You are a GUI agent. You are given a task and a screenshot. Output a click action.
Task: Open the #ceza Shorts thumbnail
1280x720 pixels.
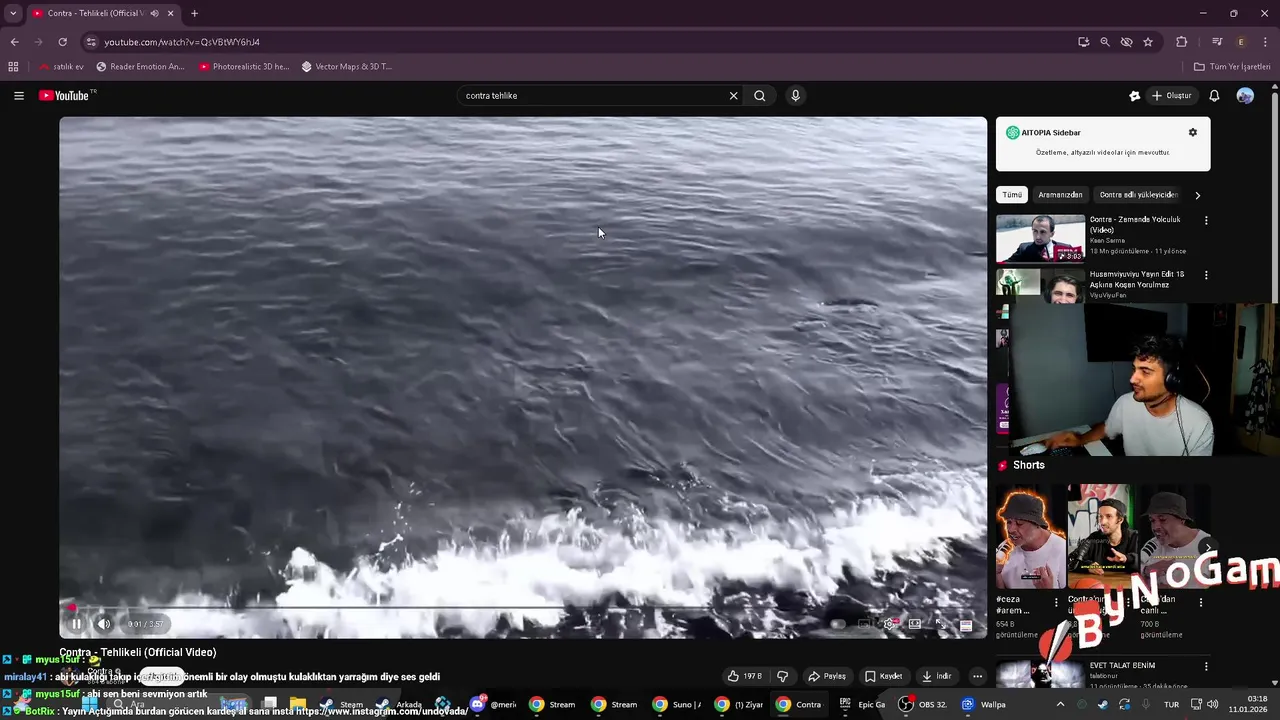coord(1030,537)
